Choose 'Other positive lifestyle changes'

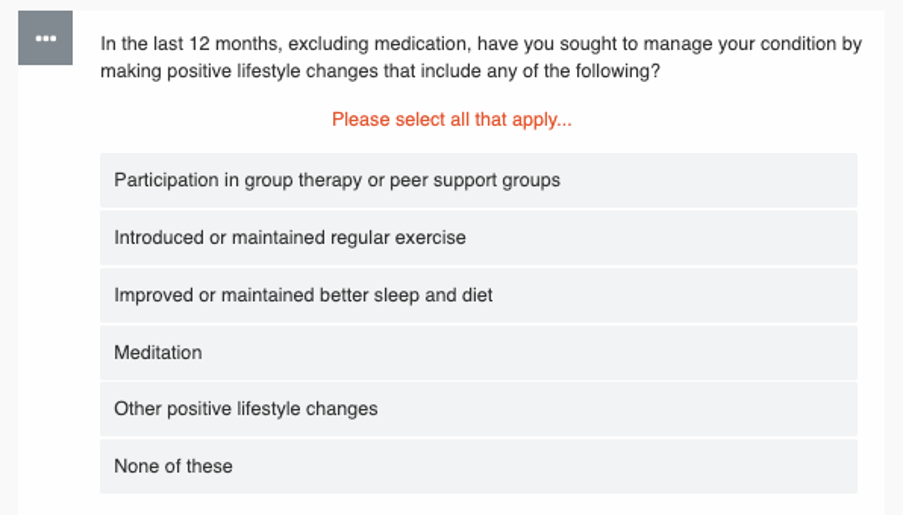(x=479, y=409)
